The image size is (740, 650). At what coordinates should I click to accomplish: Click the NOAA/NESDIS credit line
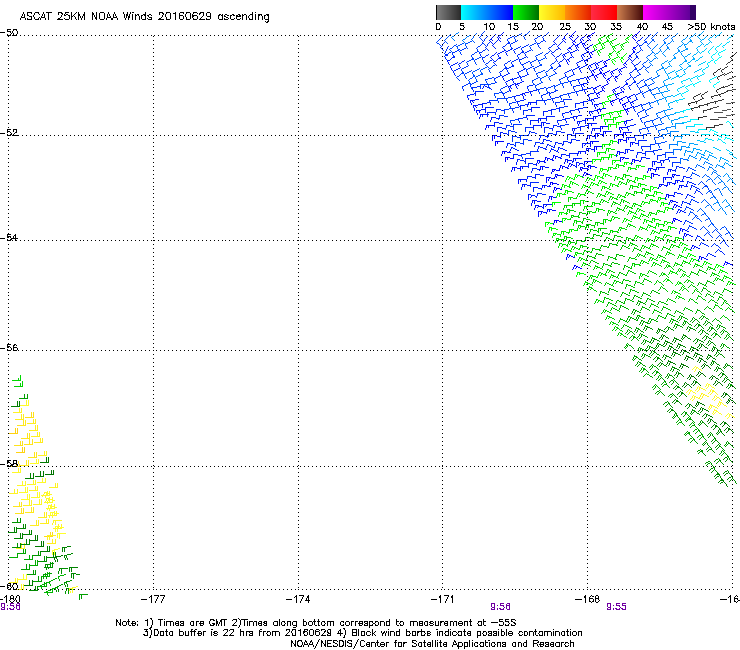432,644
